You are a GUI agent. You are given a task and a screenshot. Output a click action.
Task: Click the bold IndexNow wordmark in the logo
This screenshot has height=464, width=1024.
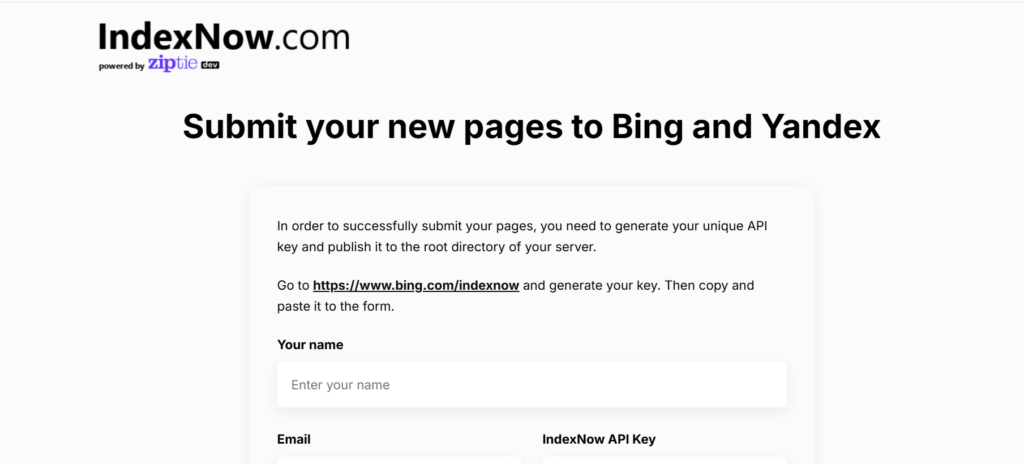click(185, 38)
